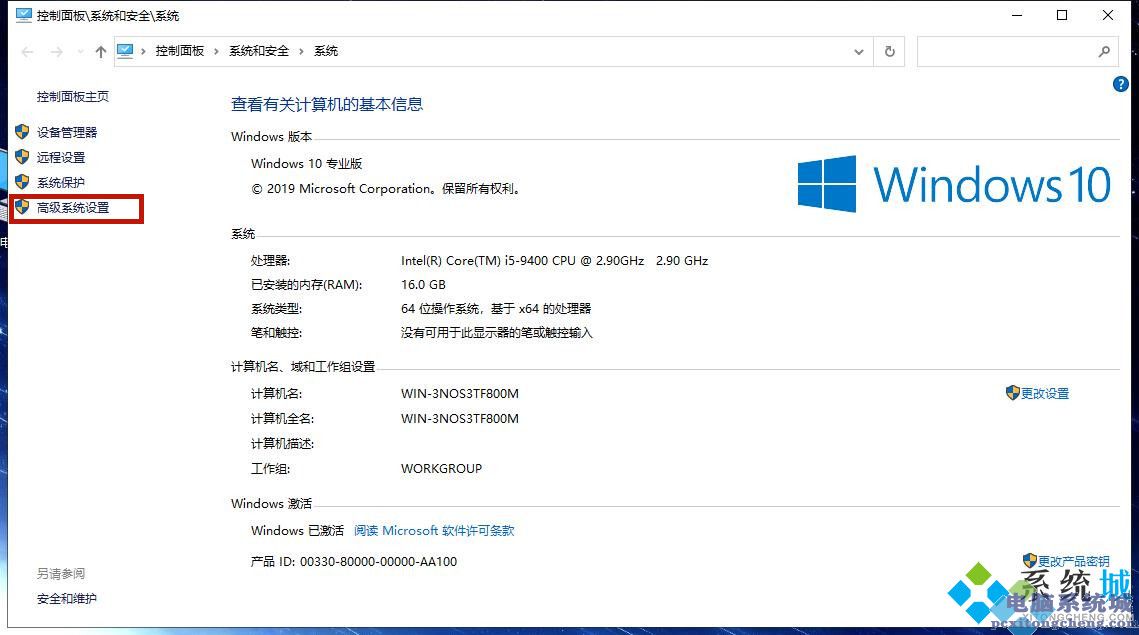
Task: Minimize the system window
Action: (1017, 15)
